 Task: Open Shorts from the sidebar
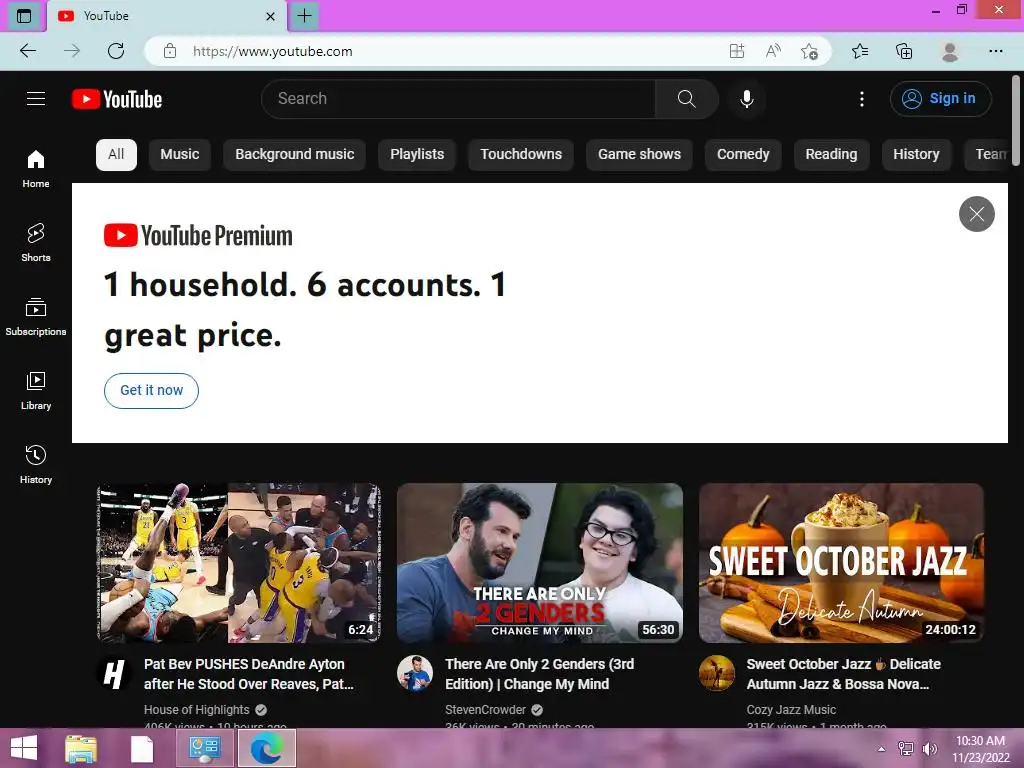[x=36, y=242]
